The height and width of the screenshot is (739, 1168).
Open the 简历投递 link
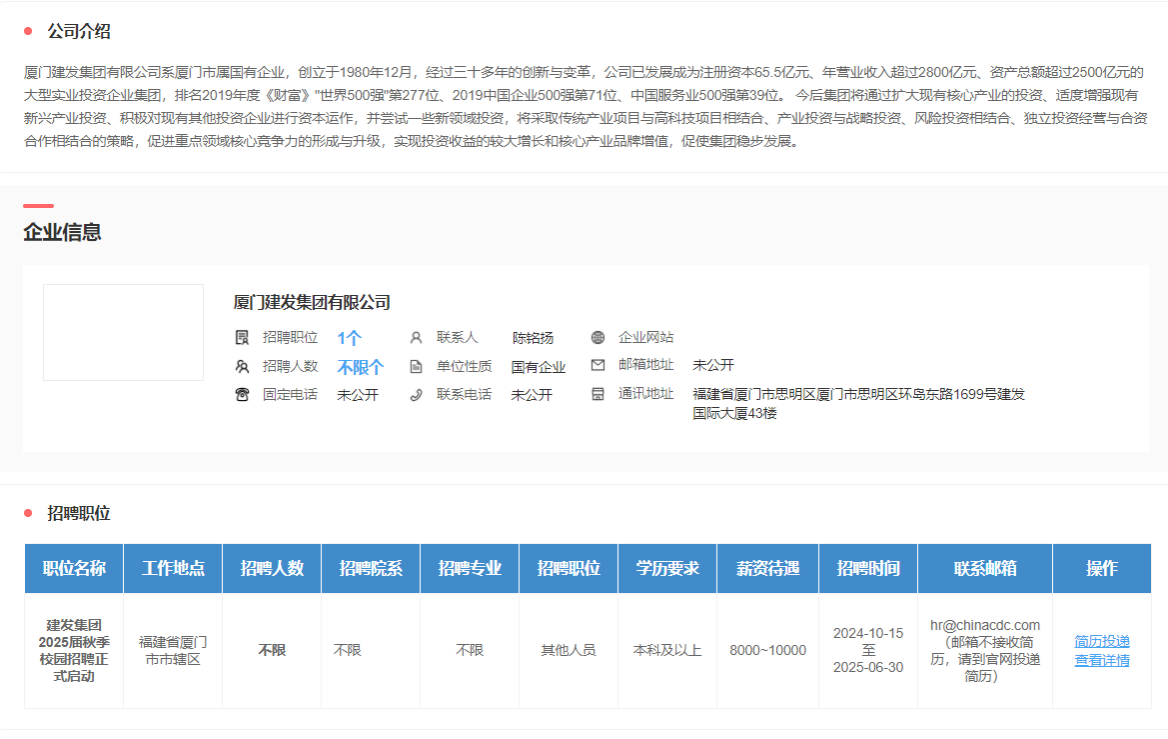click(1102, 641)
